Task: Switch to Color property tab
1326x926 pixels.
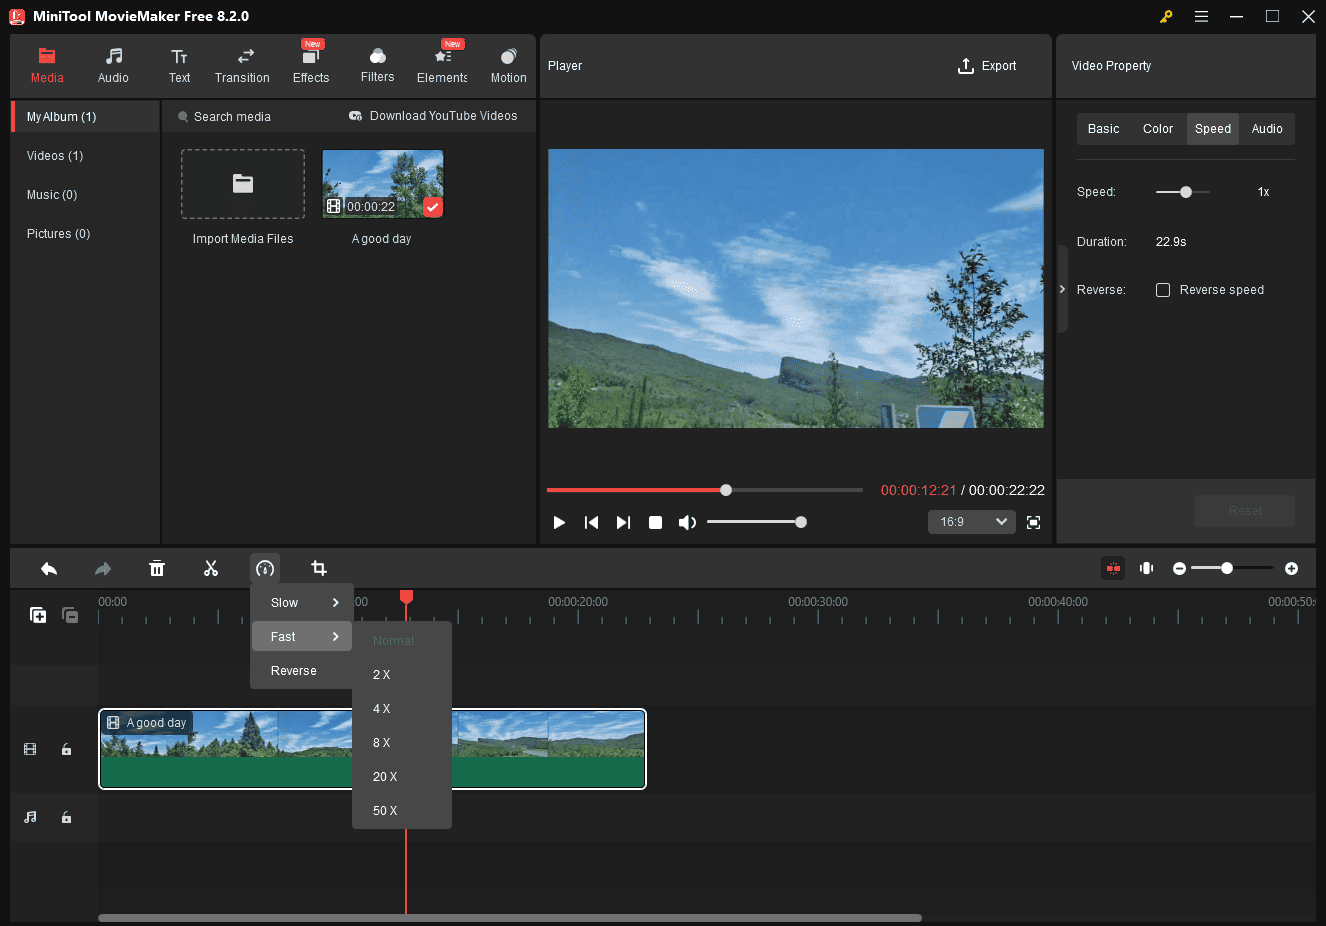Action: point(1158,129)
